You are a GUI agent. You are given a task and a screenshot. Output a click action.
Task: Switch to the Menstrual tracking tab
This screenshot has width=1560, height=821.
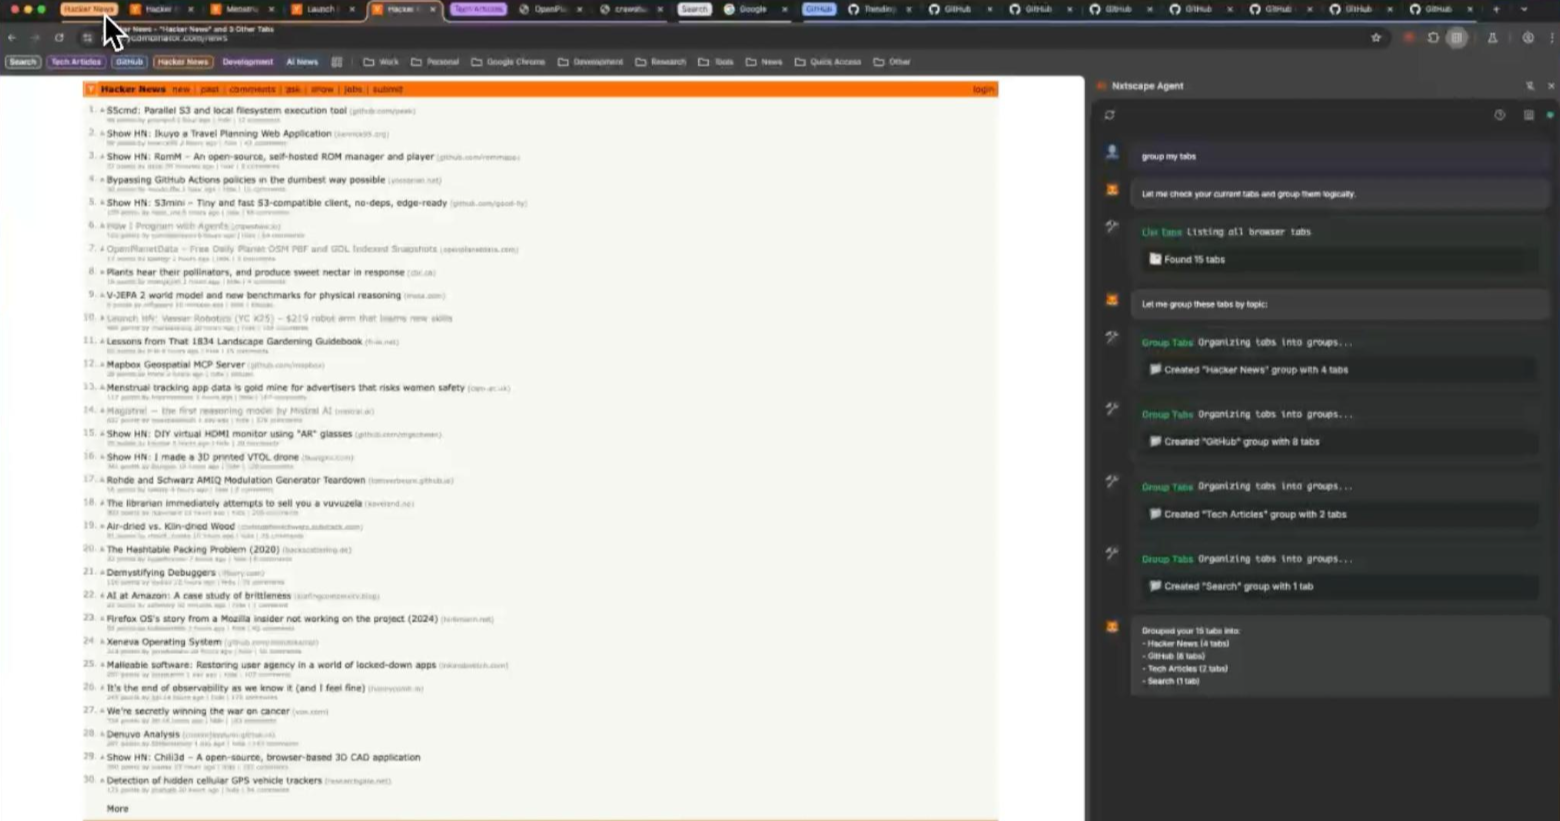point(242,9)
